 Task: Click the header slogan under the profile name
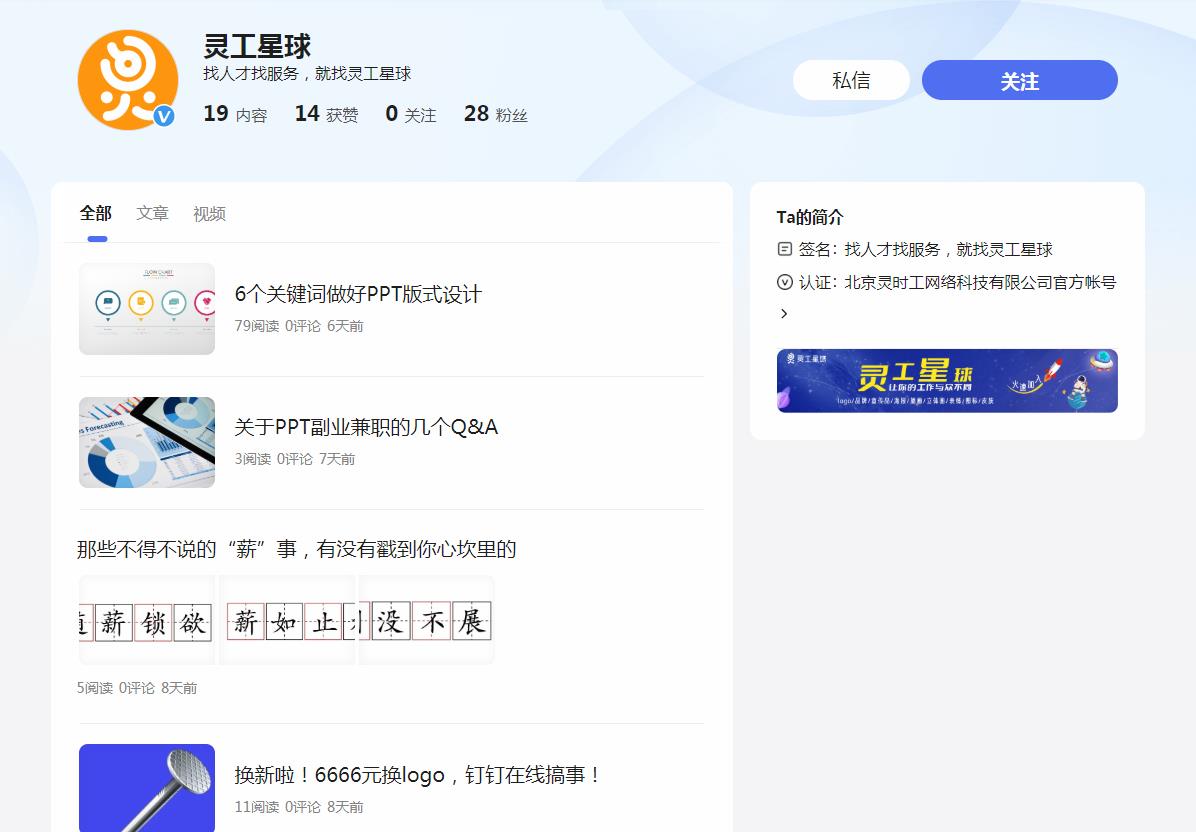pos(307,73)
